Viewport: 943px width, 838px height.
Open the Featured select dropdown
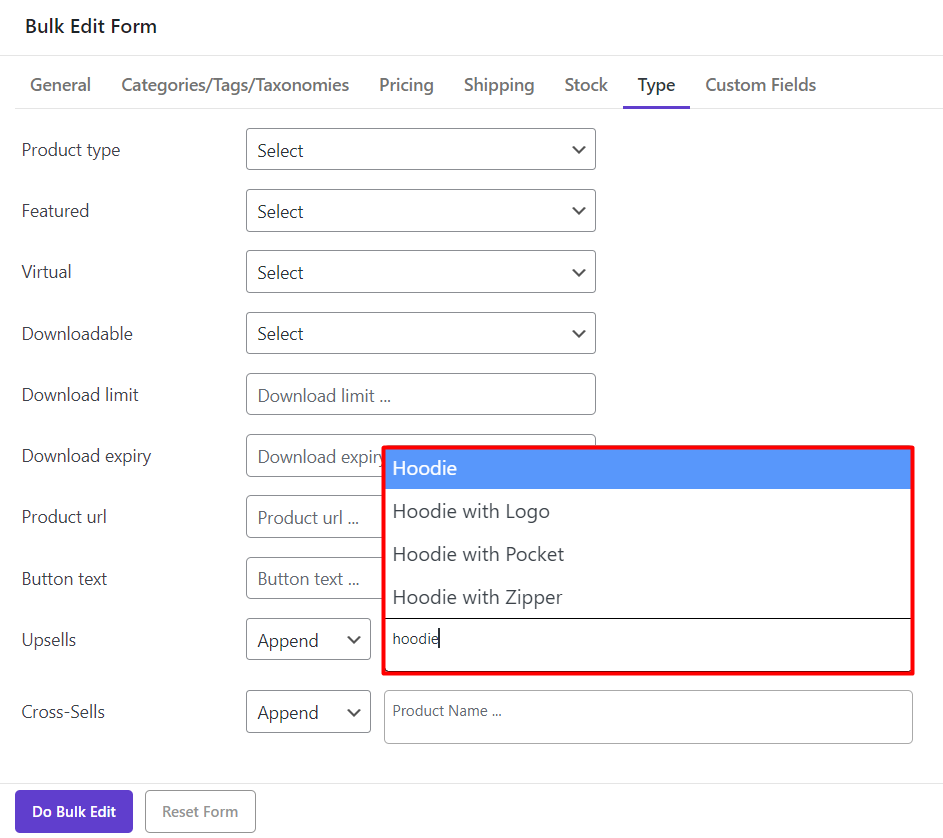[x=420, y=211]
